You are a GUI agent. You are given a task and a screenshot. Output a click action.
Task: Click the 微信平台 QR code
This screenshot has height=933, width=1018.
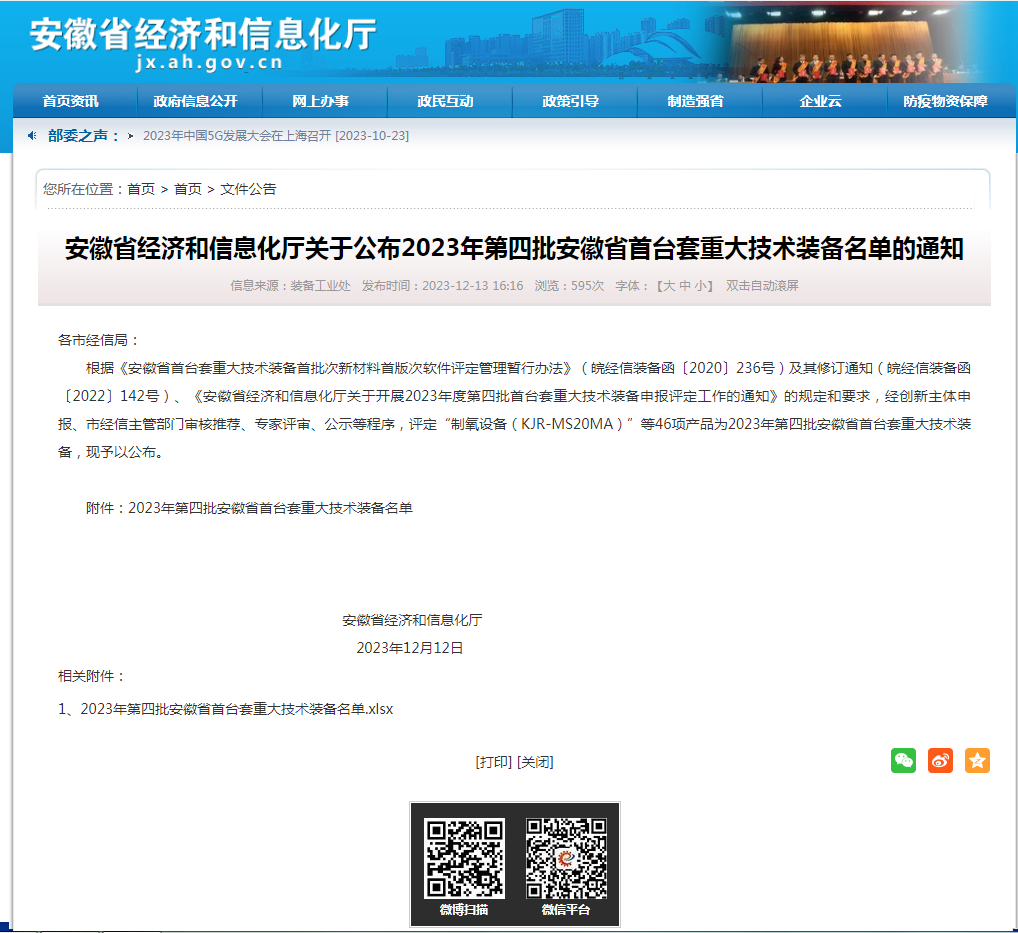click(x=566, y=858)
